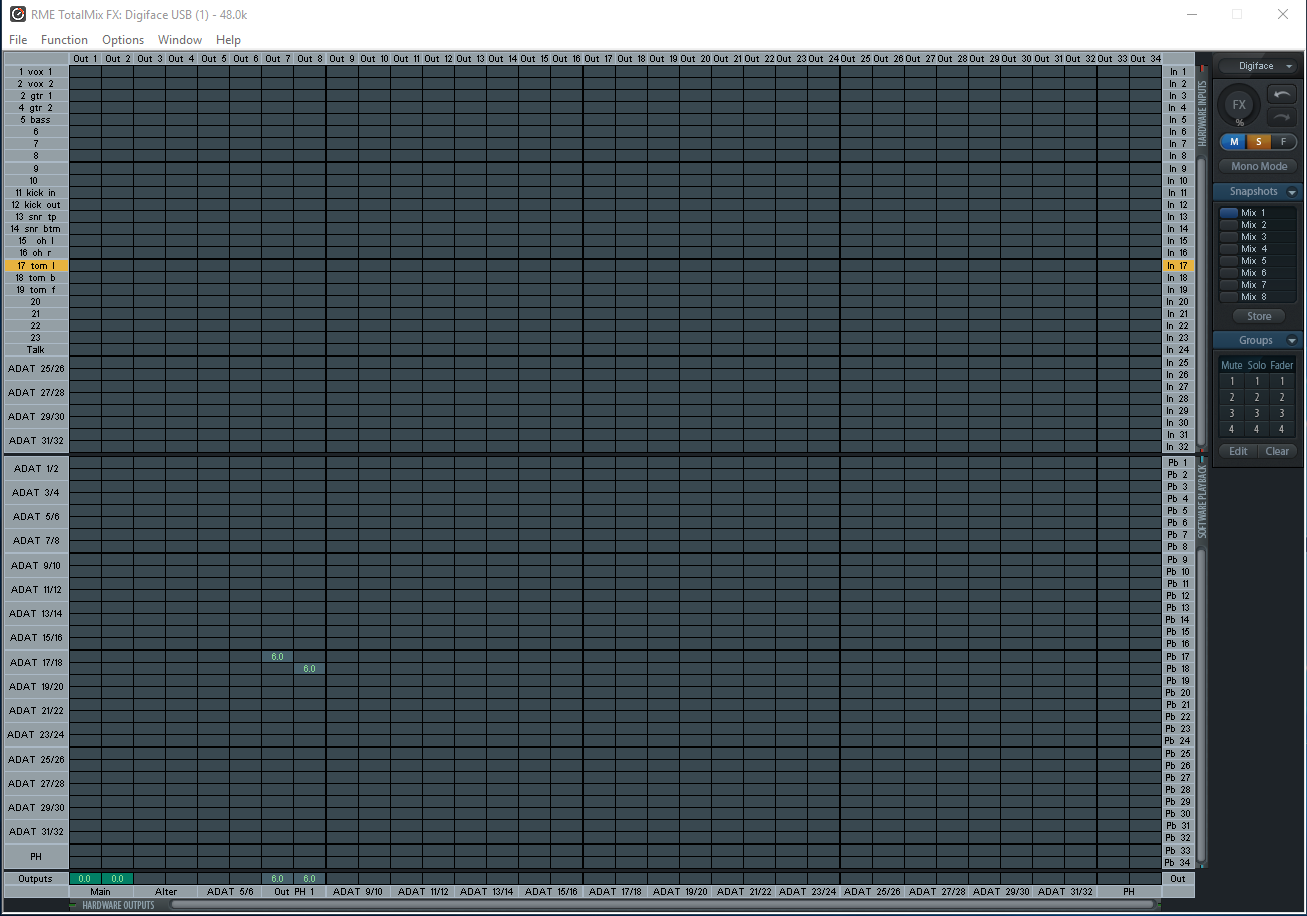Select snapshot Mix 2
The width and height of the screenshot is (1307, 916).
point(1258,225)
